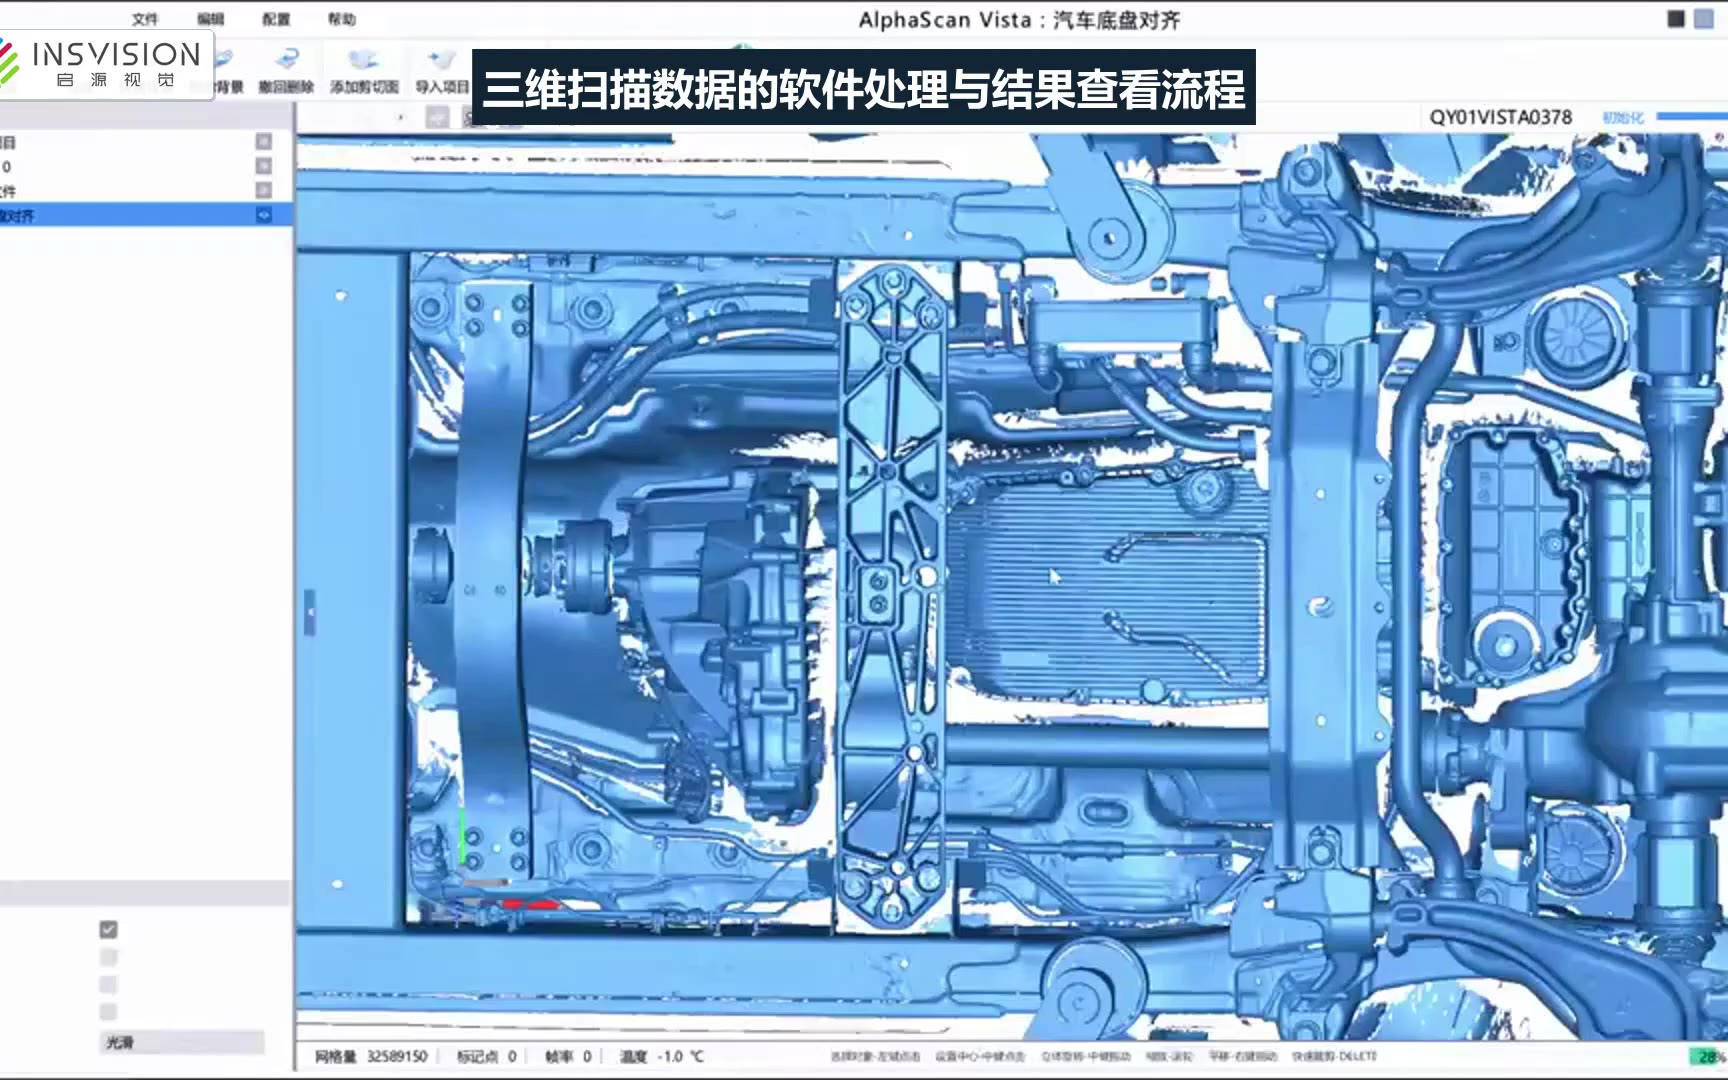The height and width of the screenshot is (1080, 1728).
Task: Toggle visibility of the selected 对齐 row
Action: [264, 215]
